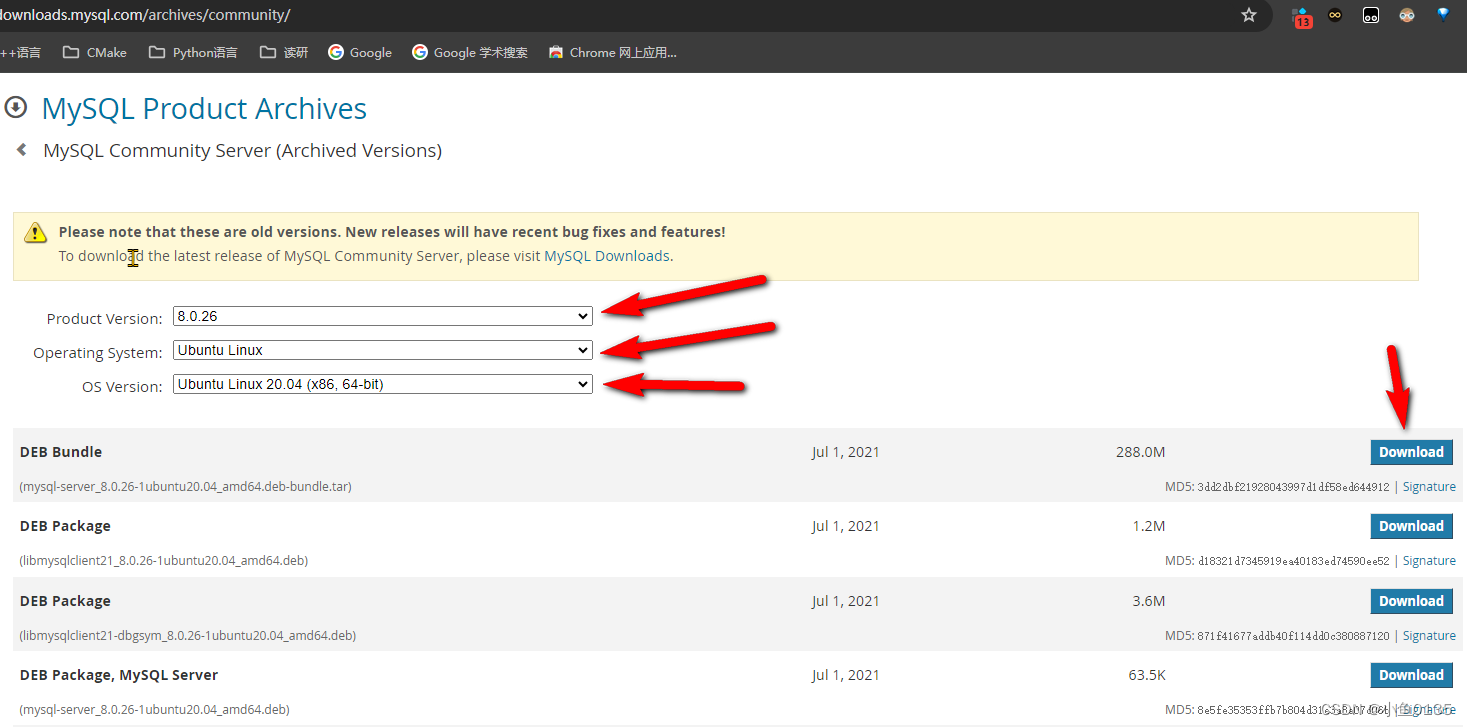Open the MySQL Product Archives heading link
1467x727 pixels.
click(x=204, y=108)
